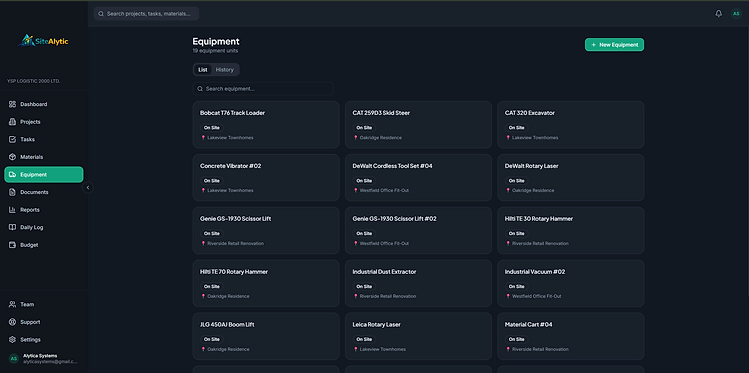Open Industrial Vacuum #02 card

tap(571, 283)
